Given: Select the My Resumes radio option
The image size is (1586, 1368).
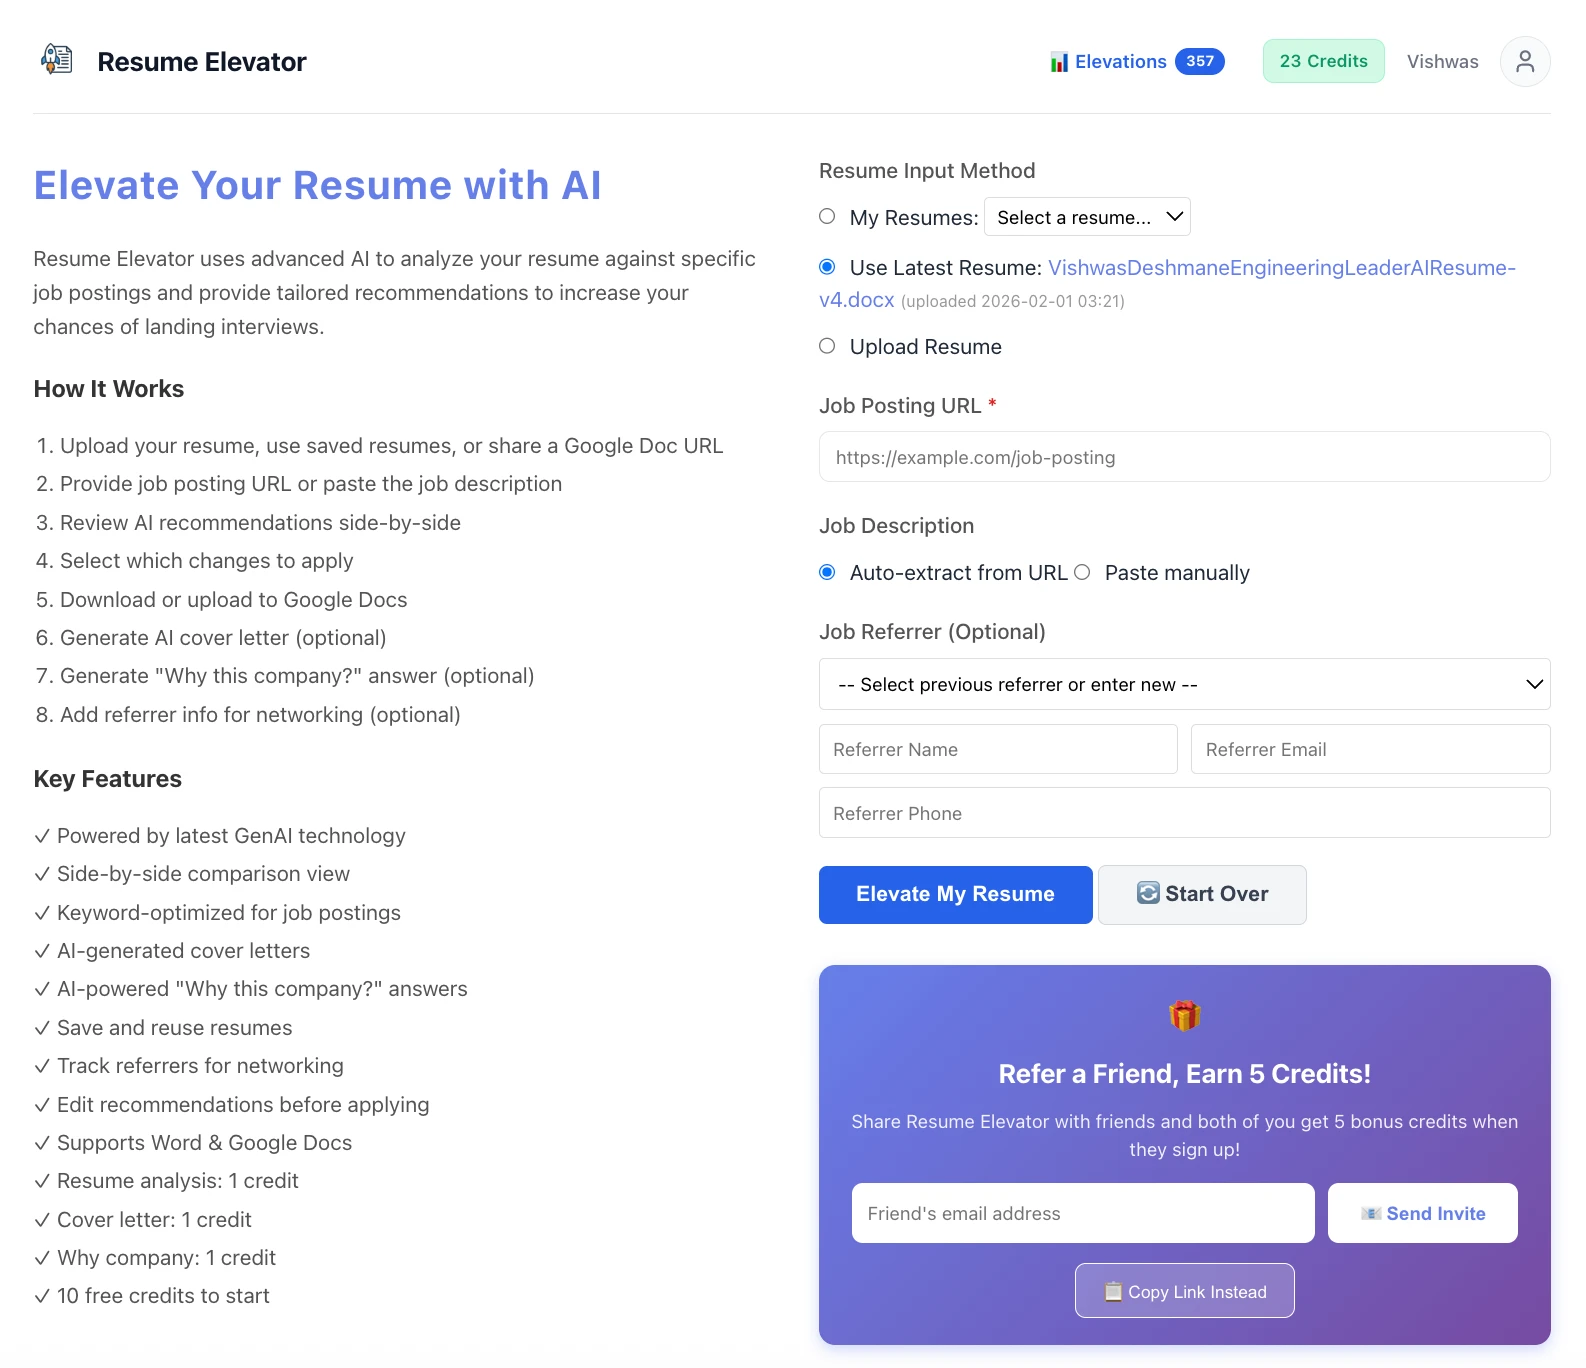Looking at the screenshot, I should tap(827, 217).
